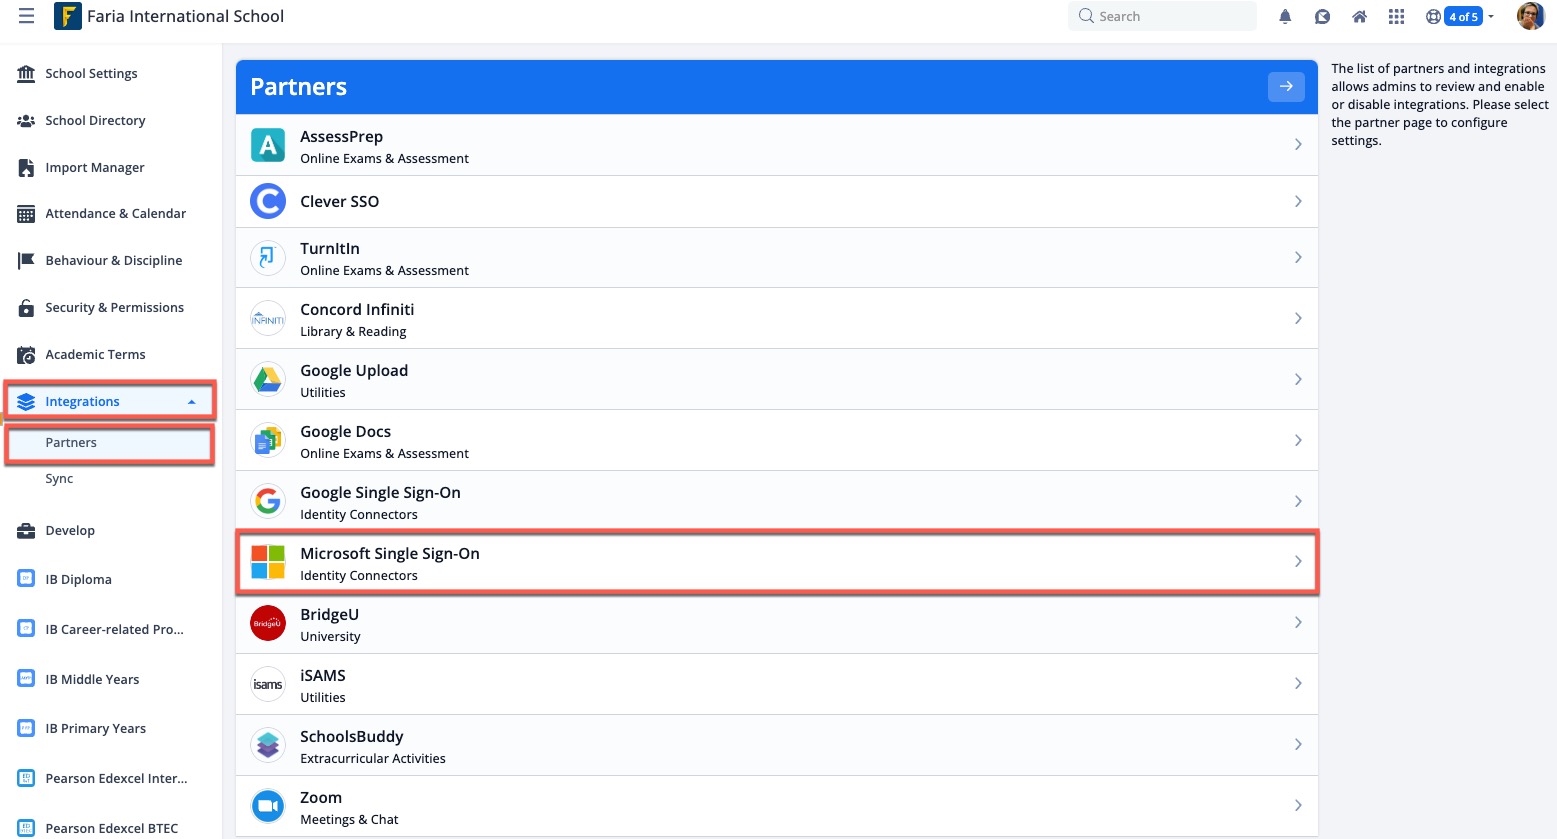Image resolution: width=1557 pixels, height=839 pixels.
Task: Open the apps grid launcher
Action: coord(1396,16)
